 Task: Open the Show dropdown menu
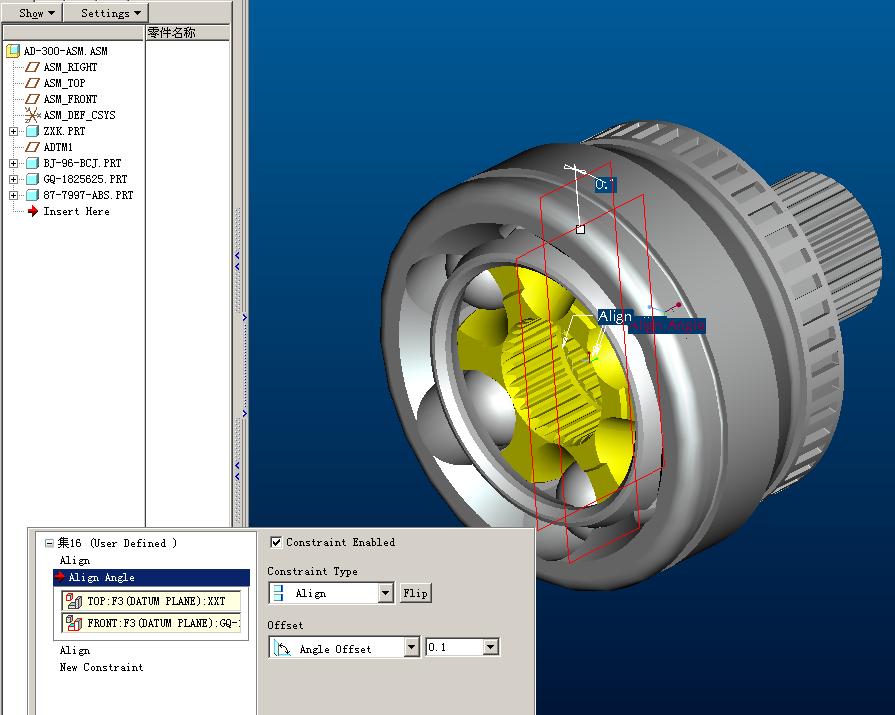coord(37,13)
